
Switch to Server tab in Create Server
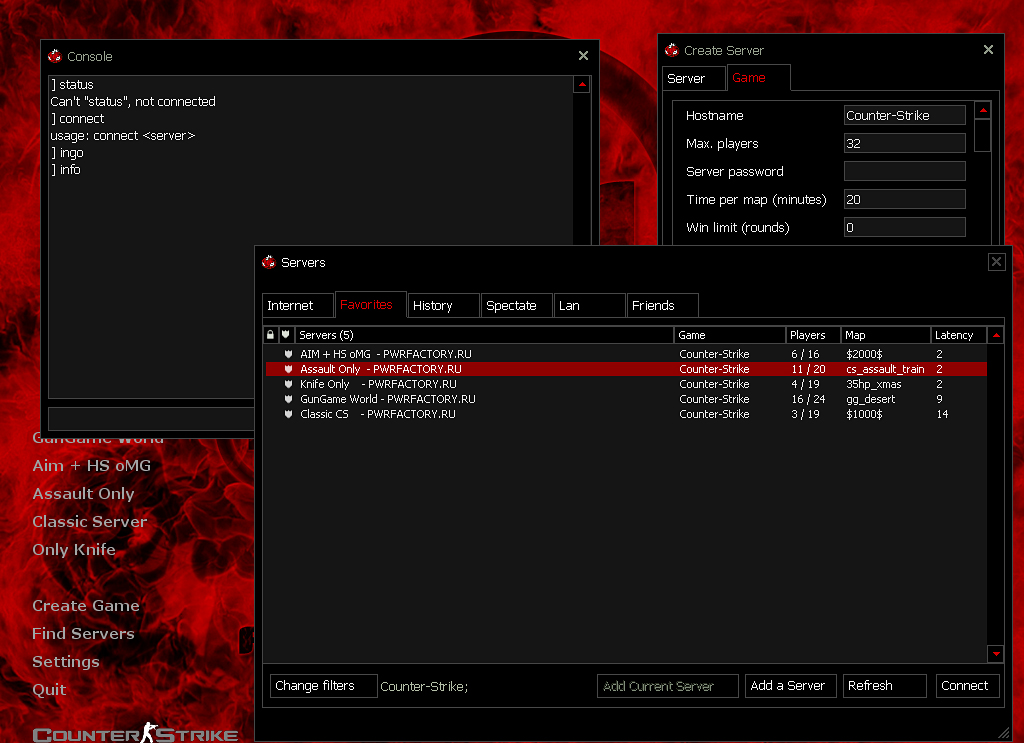coord(694,78)
